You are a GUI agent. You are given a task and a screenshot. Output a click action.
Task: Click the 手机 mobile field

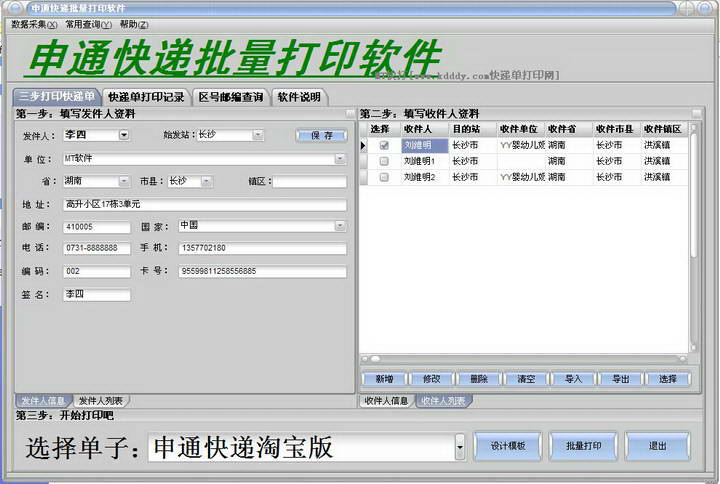(262, 248)
